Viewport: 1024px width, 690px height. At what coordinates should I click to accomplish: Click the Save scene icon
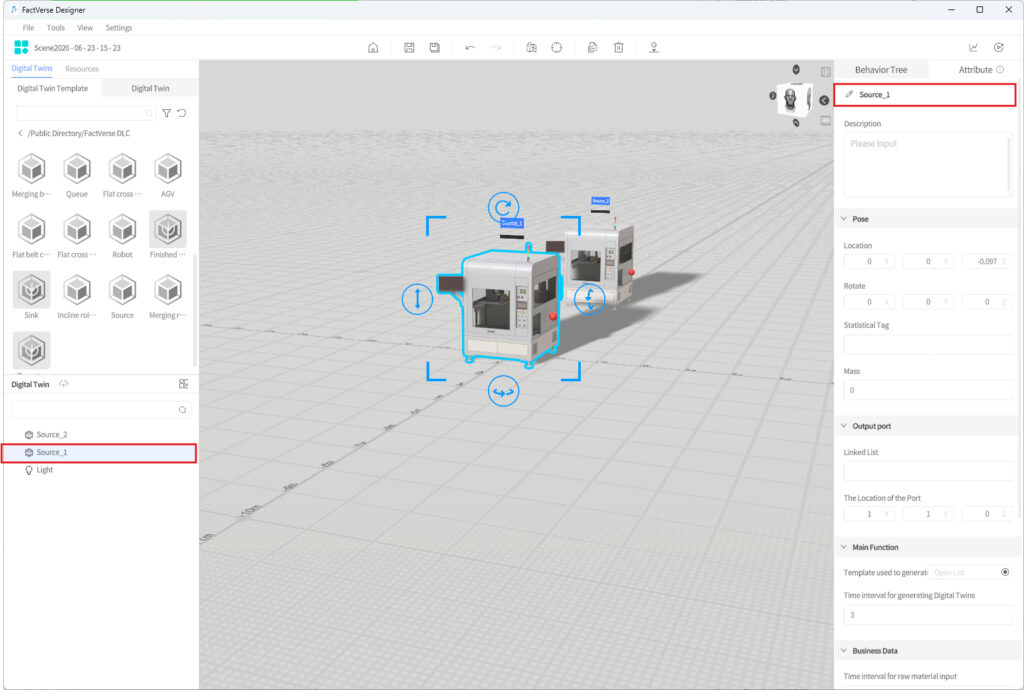coord(409,48)
